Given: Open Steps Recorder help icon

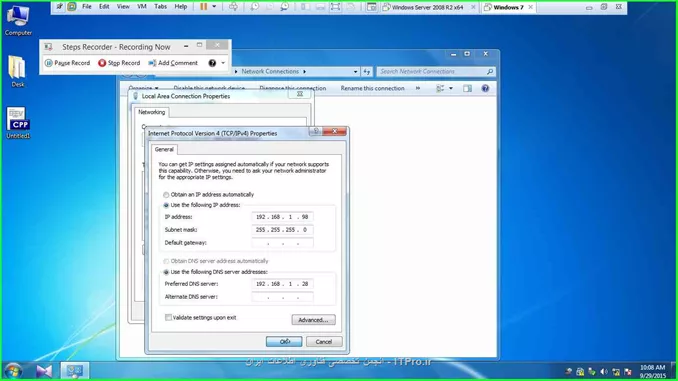Looking at the screenshot, I should 212,63.
